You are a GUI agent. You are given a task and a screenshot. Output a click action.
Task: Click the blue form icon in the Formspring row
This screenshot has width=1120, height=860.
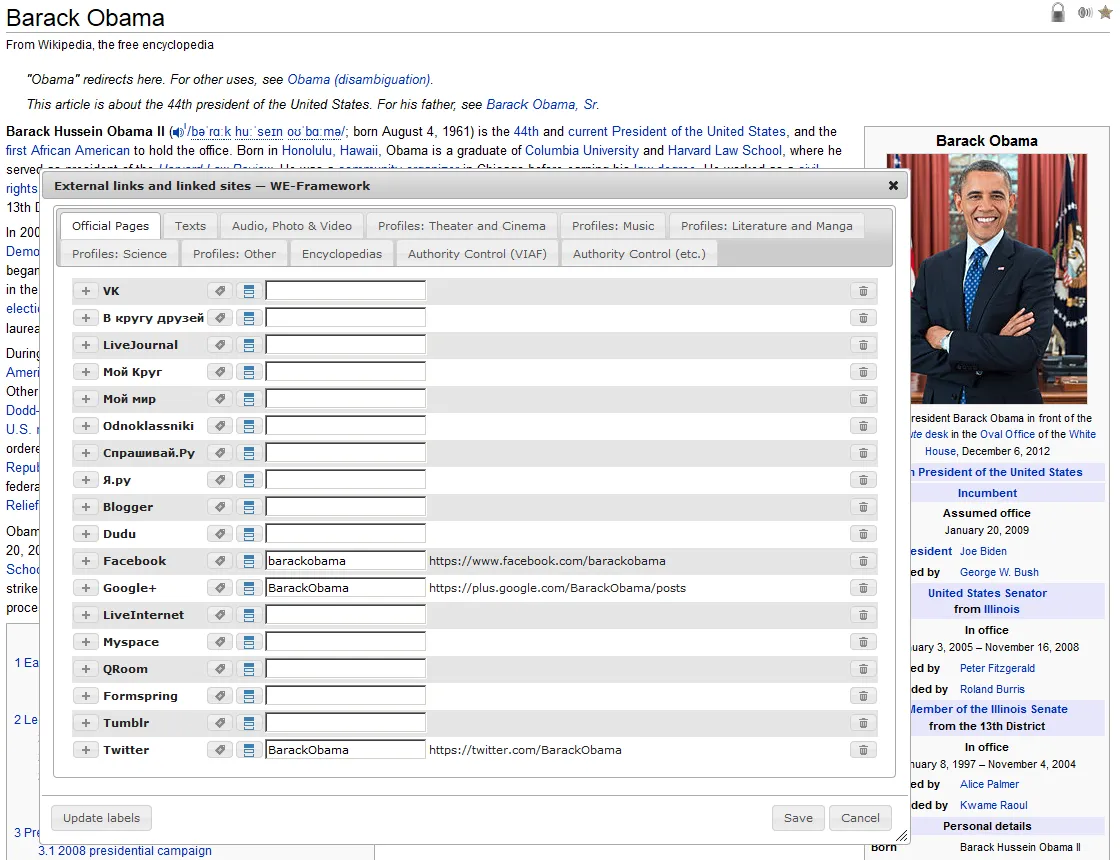pos(249,696)
